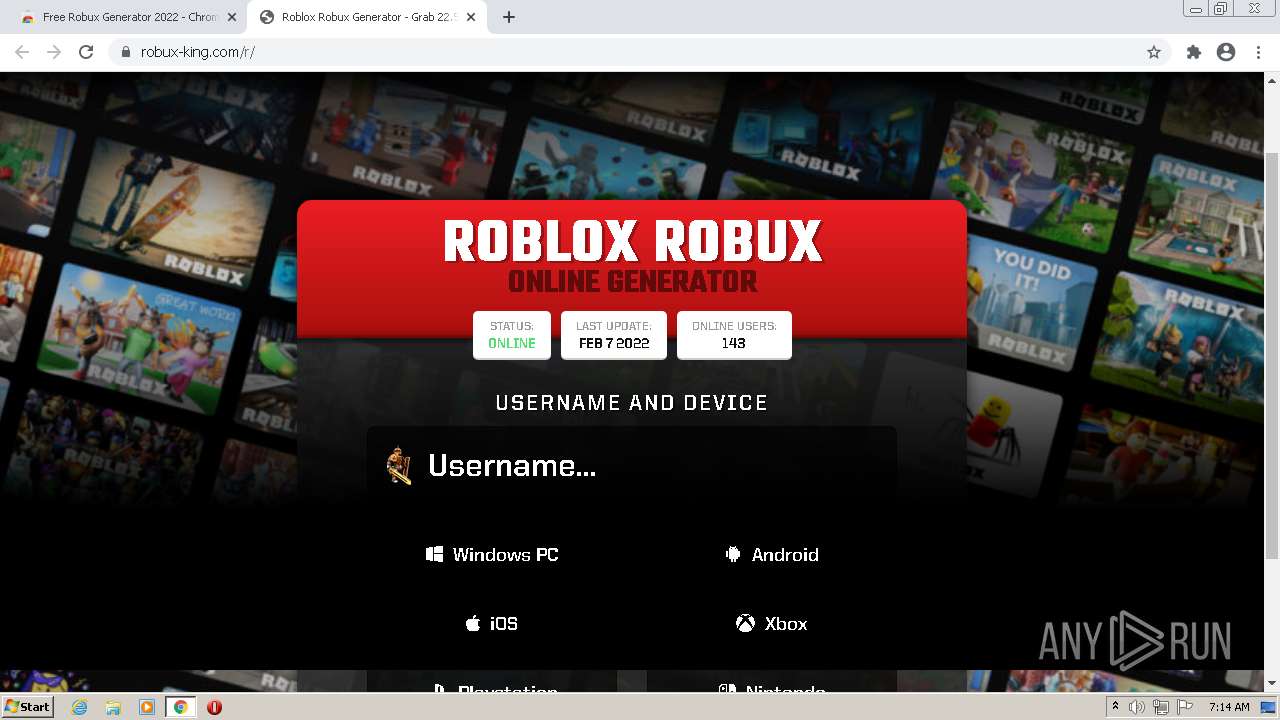Click the scrollbar down arrow
The height and width of the screenshot is (720, 1280).
(1272, 684)
